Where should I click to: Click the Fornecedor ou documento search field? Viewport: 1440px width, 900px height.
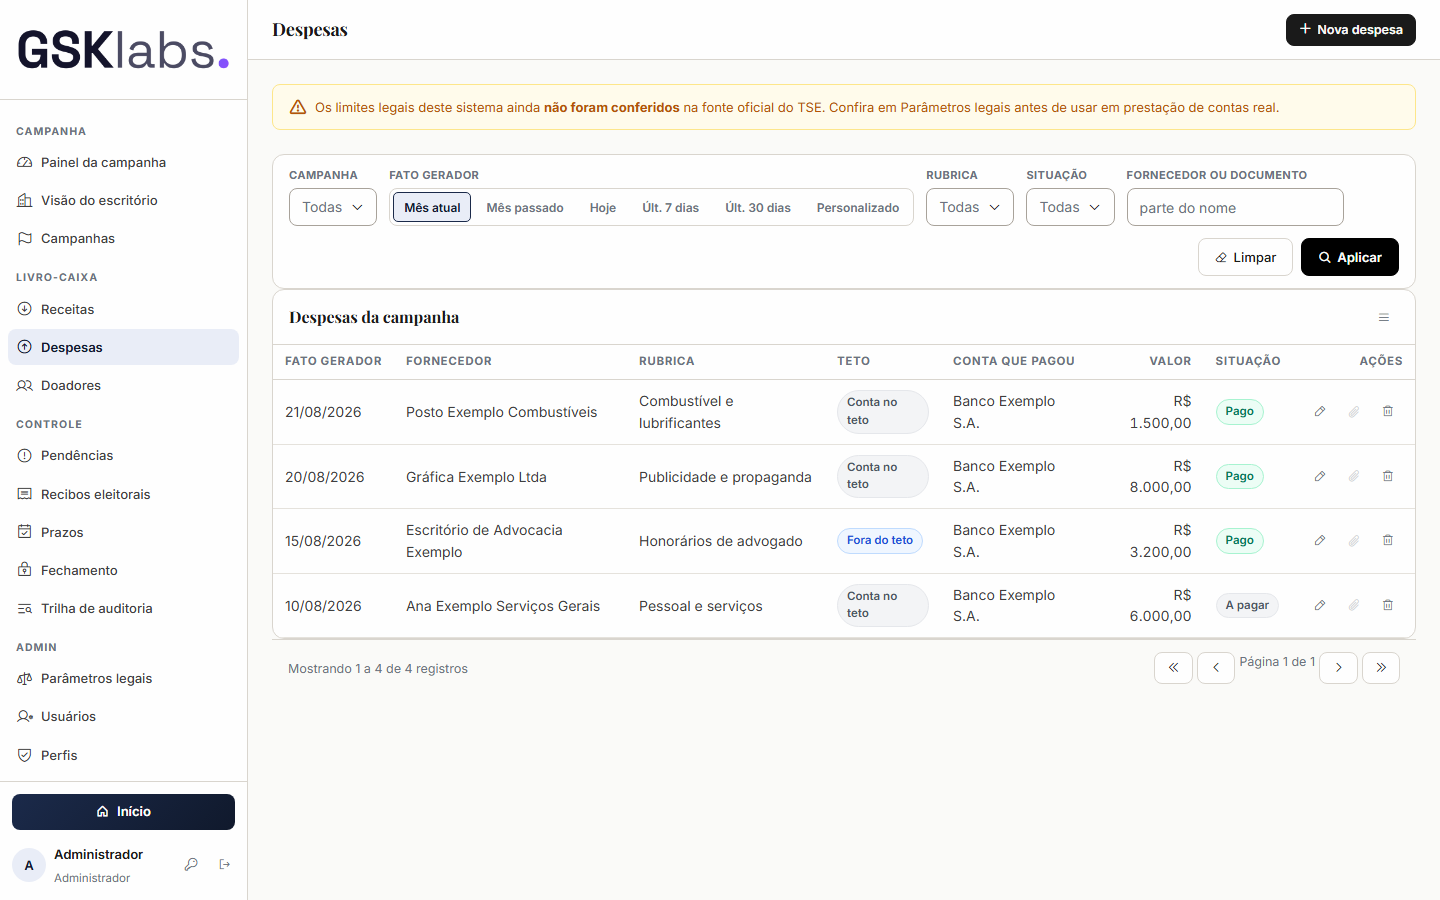pos(1235,207)
